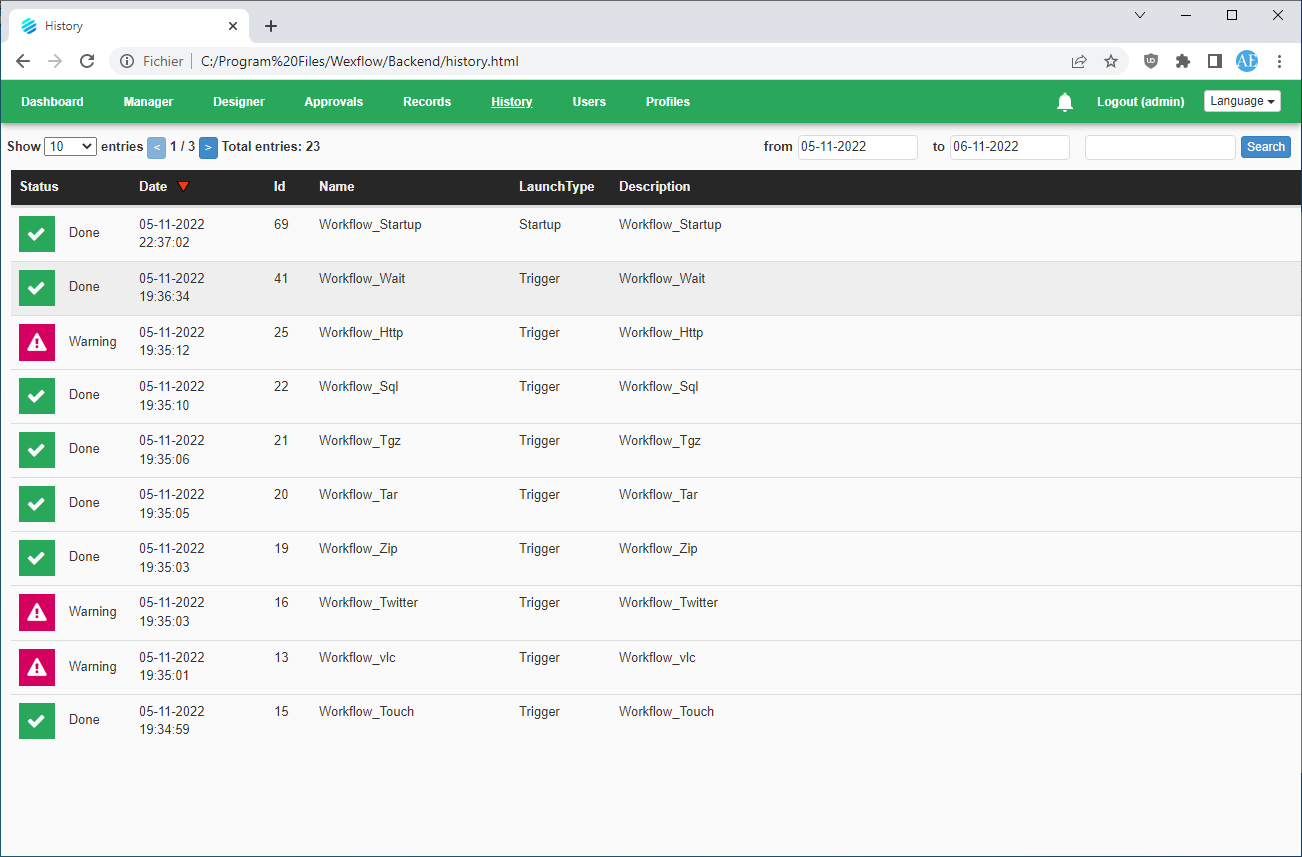Open the notifications bell icon
Screen dimensions: 1302x857
point(1065,102)
